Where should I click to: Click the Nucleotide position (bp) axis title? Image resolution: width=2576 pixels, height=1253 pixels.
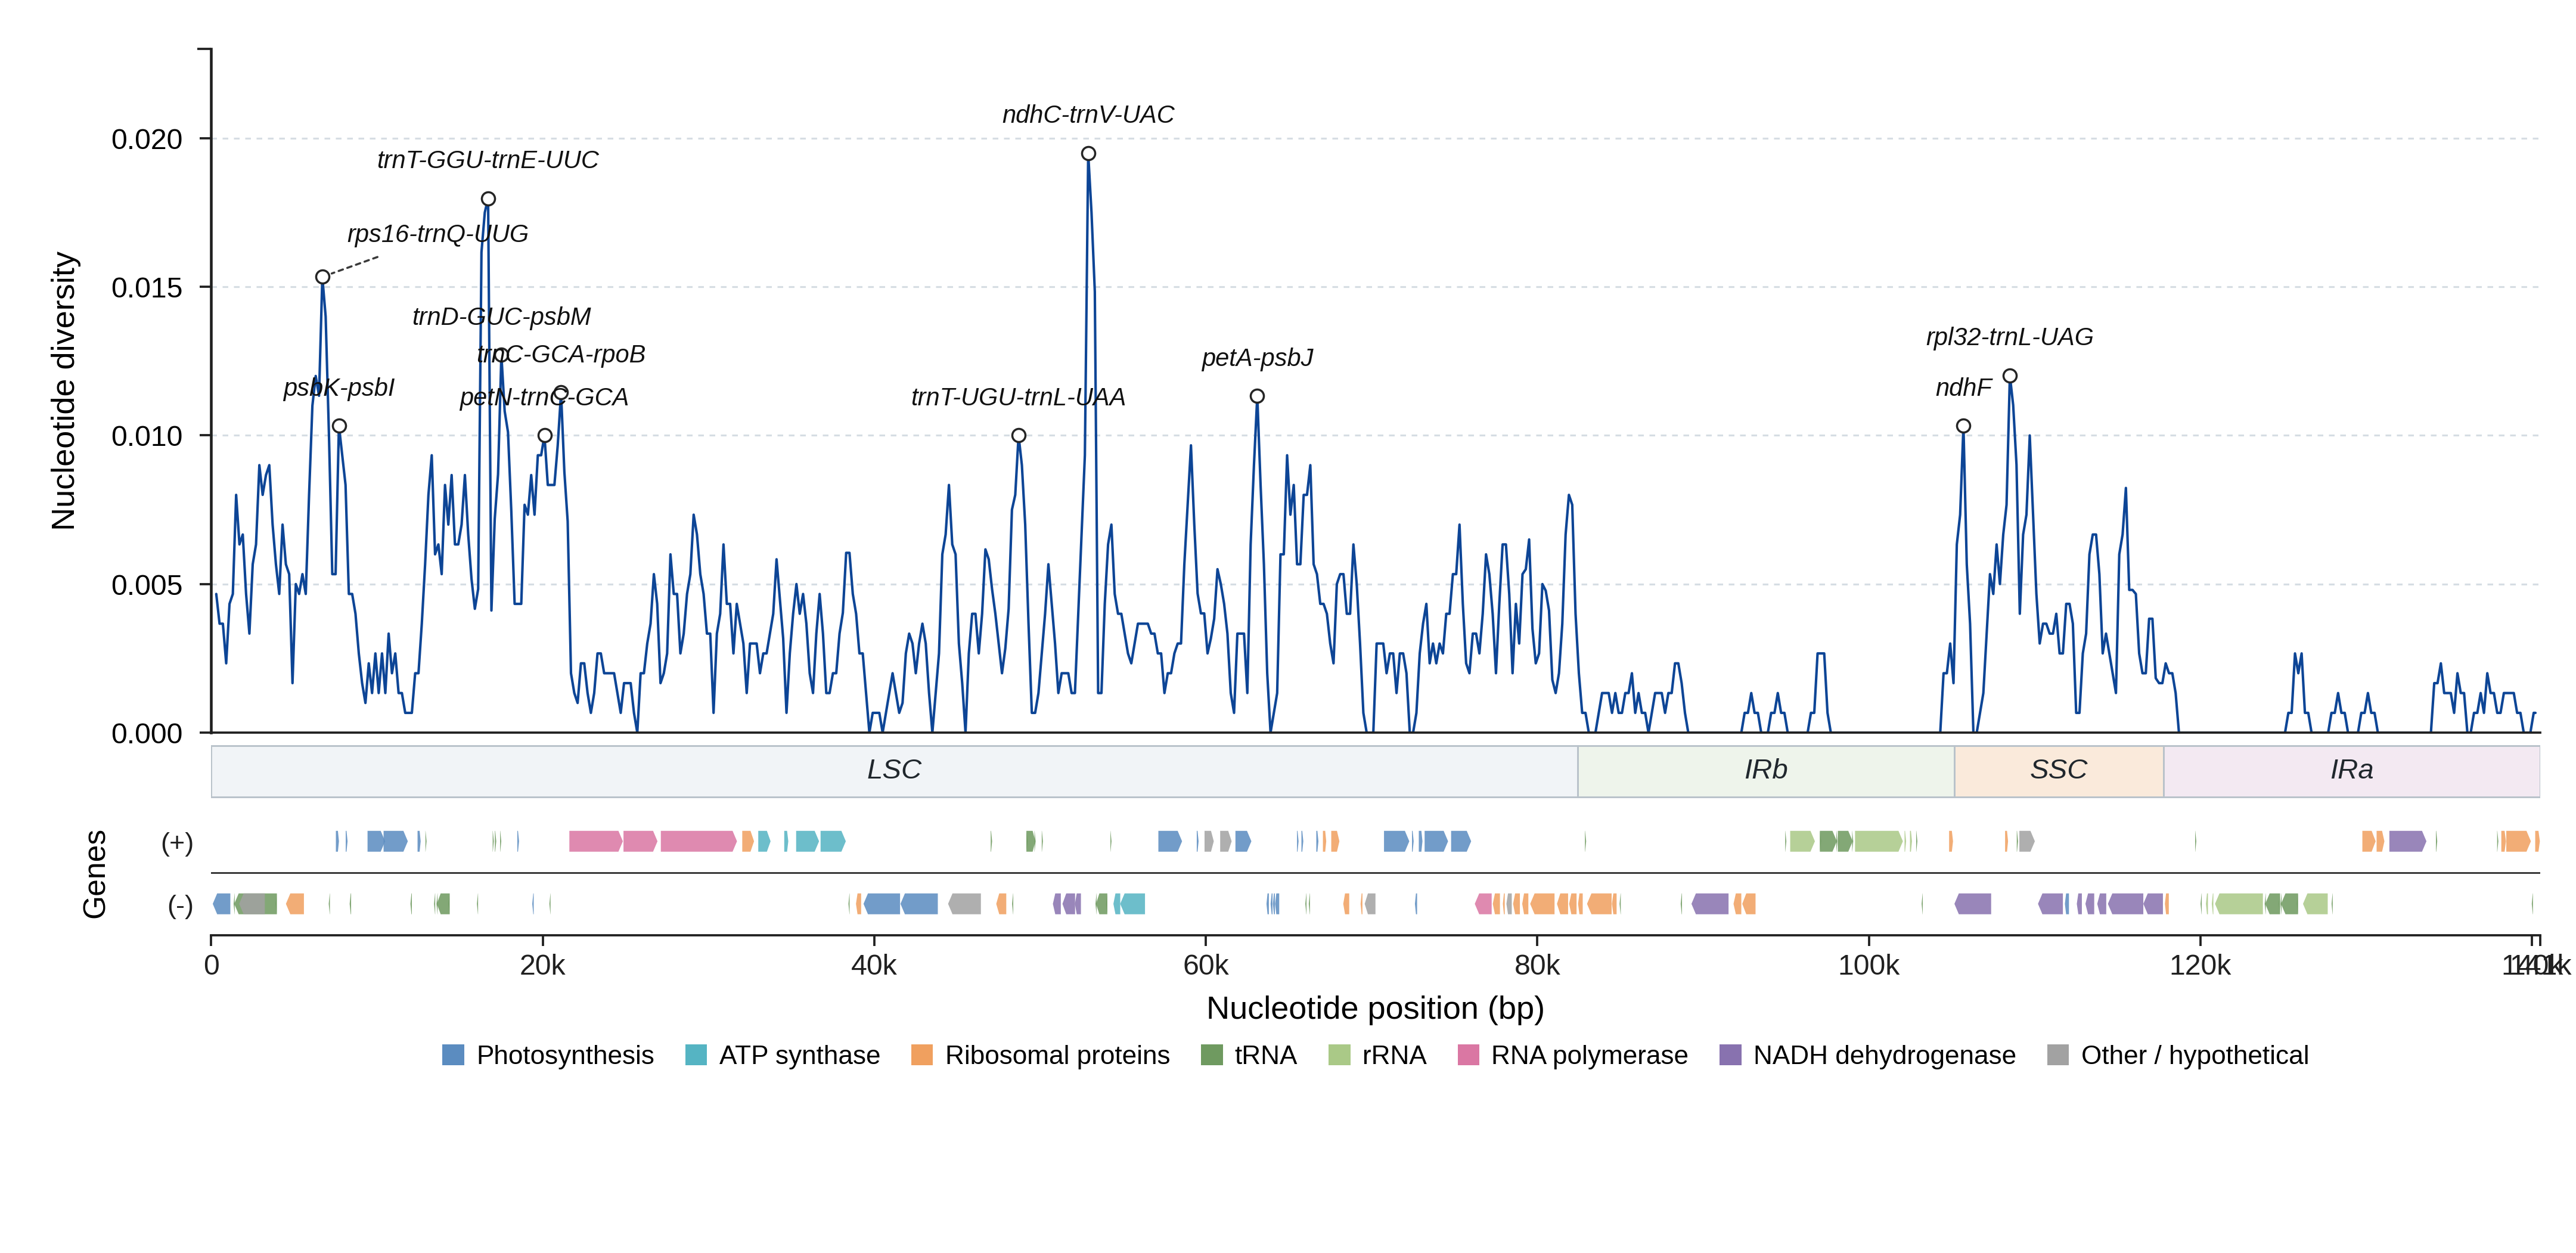point(1375,1008)
